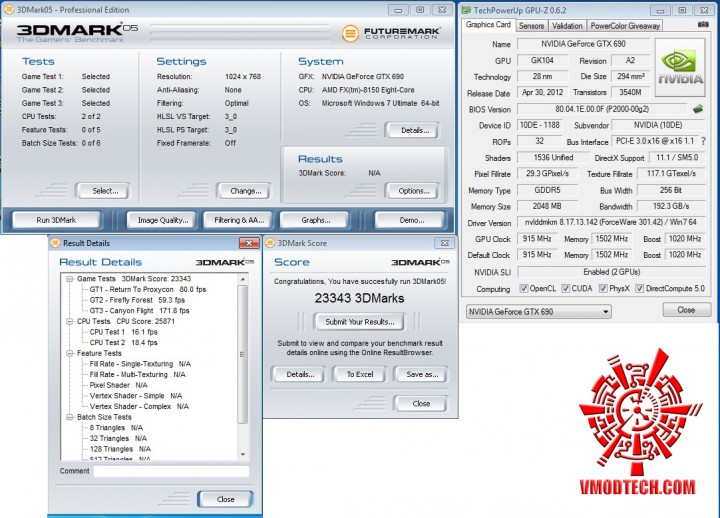The width and height of the screenshot is (720, 518).
Task: Click Result Details title bar icon
Action: point(55,243)
